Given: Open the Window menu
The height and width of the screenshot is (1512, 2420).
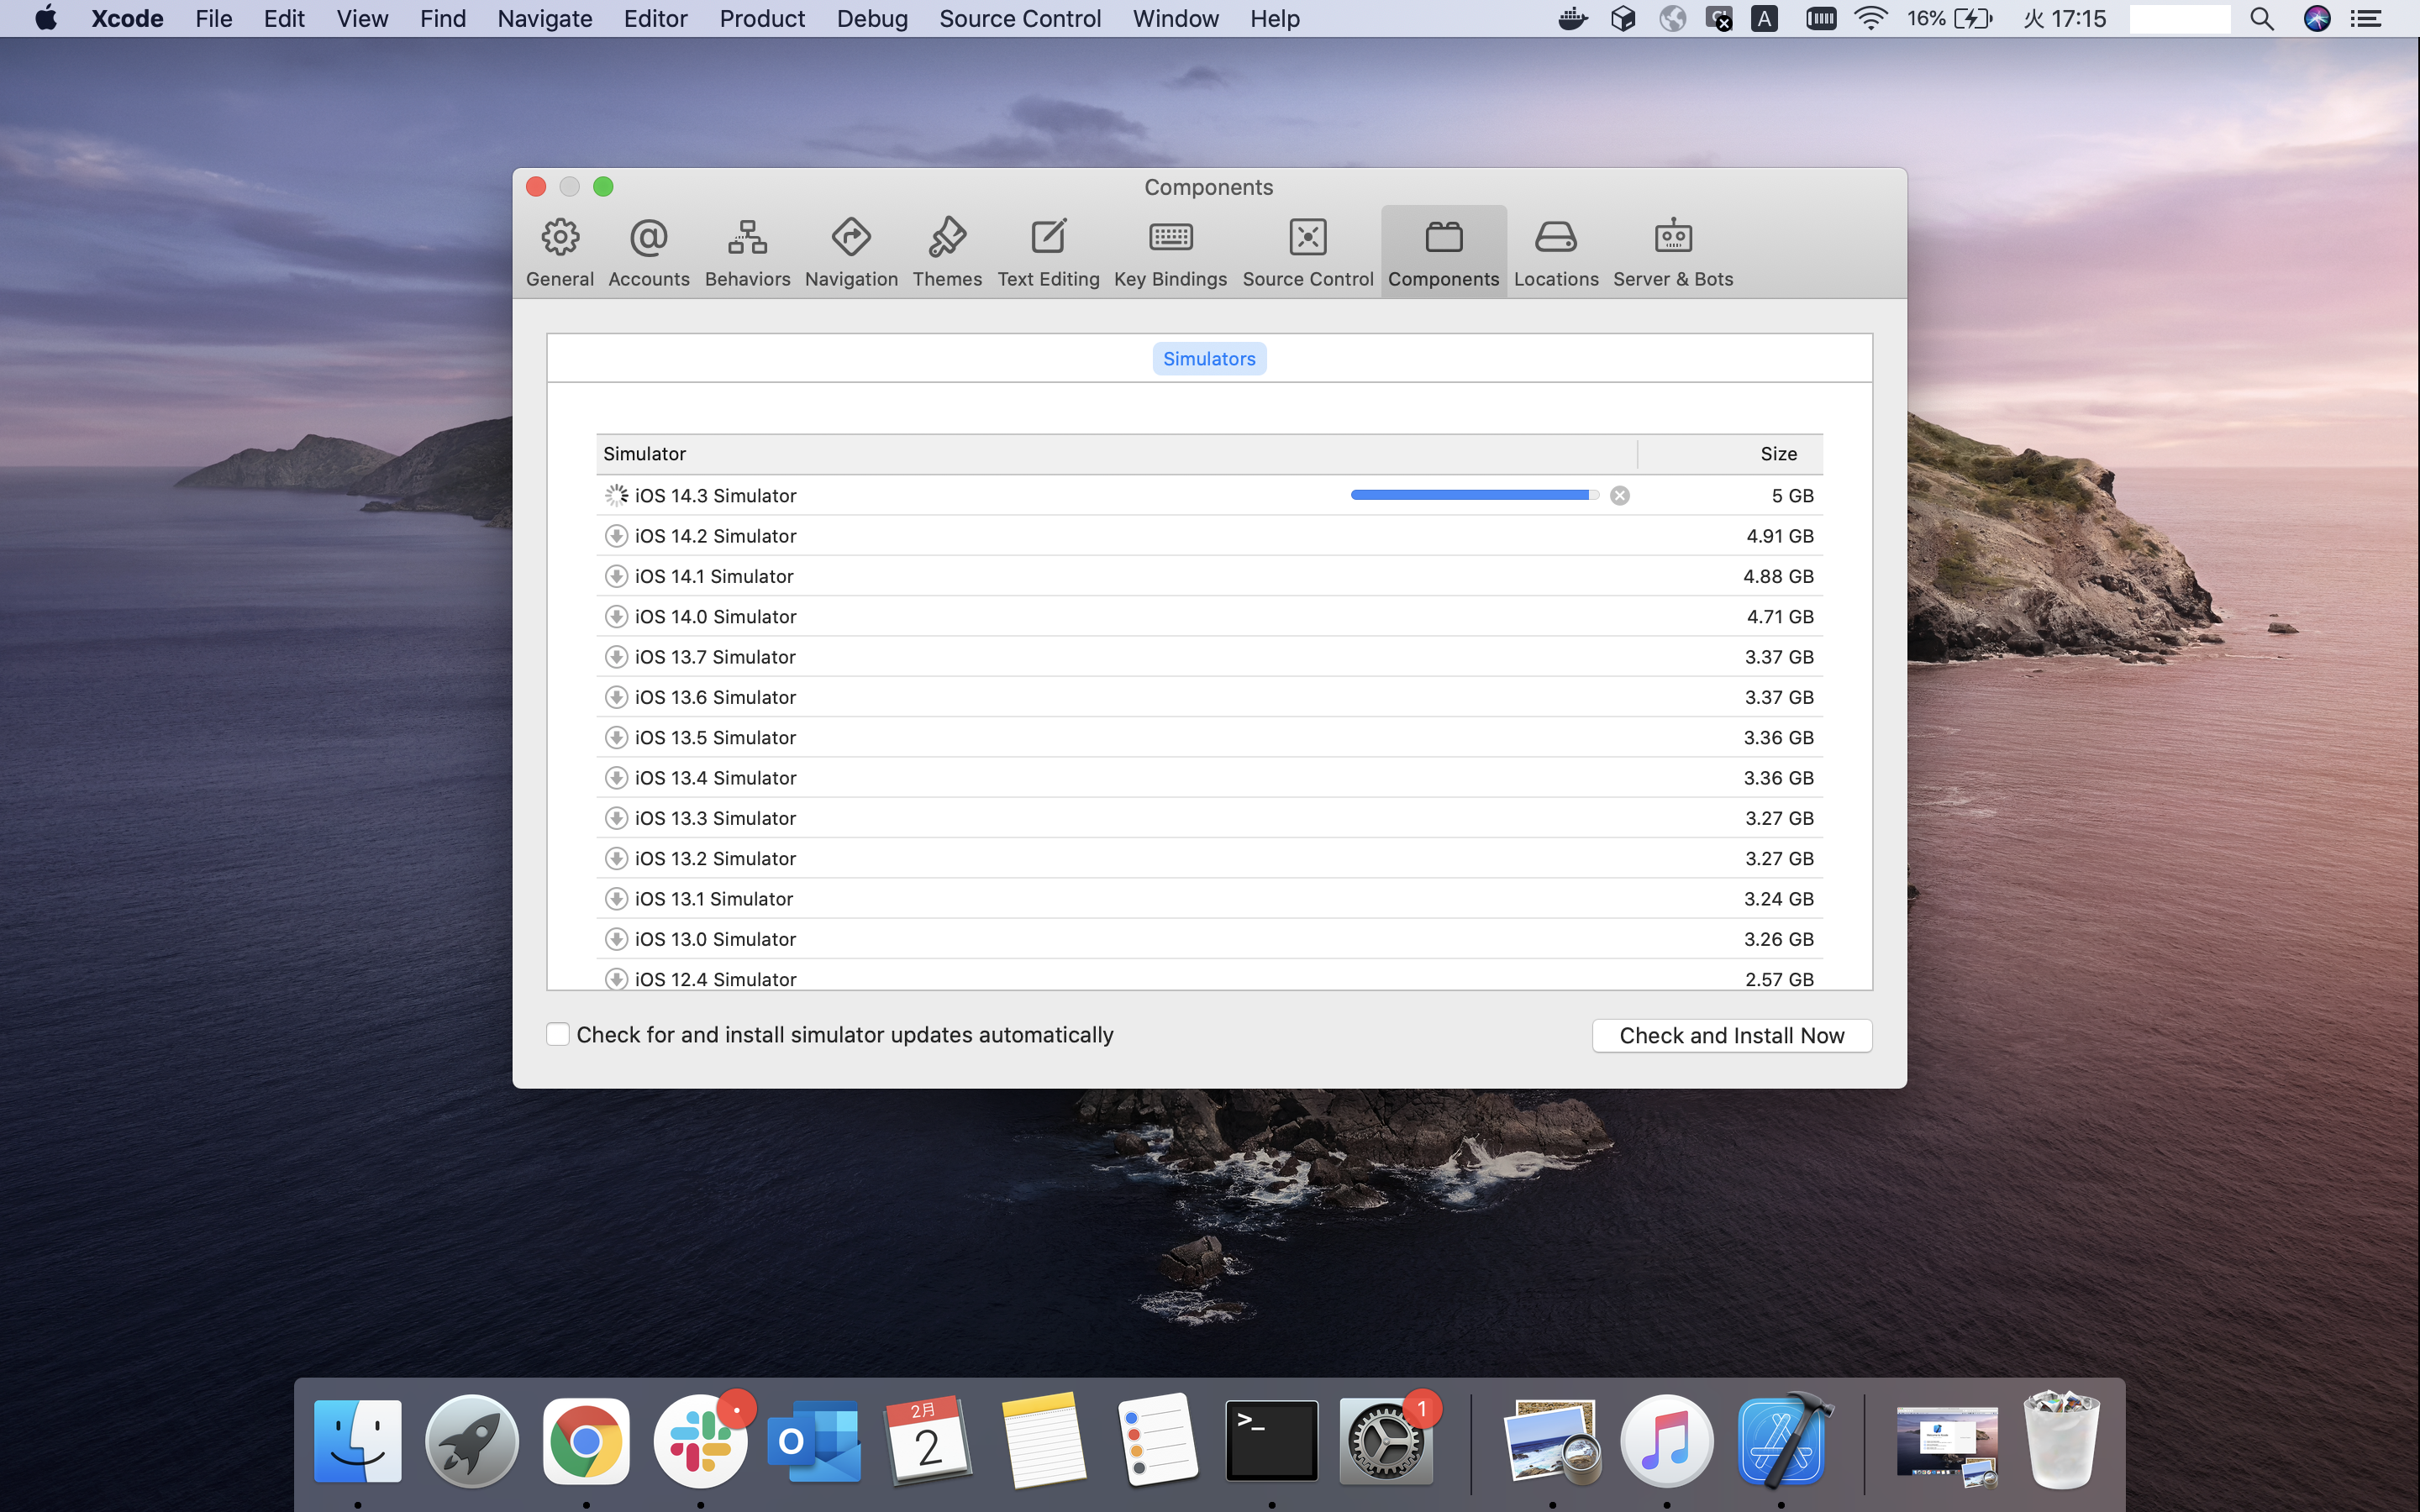Looking at the screenshot, I should tap(1175, 19).
